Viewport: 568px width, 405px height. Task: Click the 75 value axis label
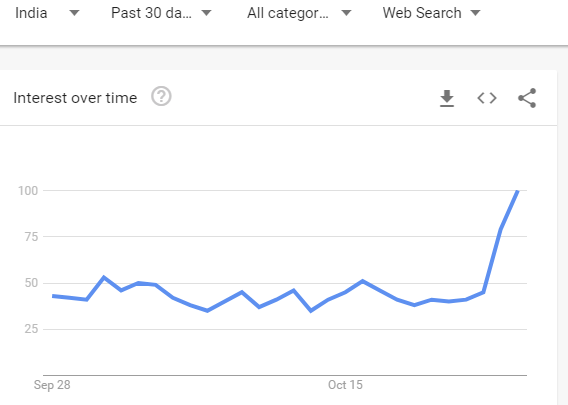pos(31,237)
